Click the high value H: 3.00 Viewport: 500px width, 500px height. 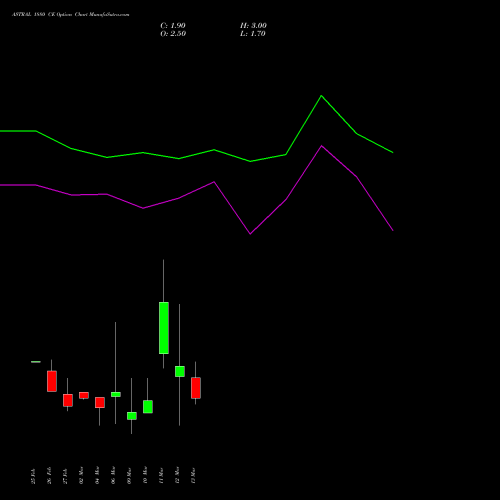253,26
